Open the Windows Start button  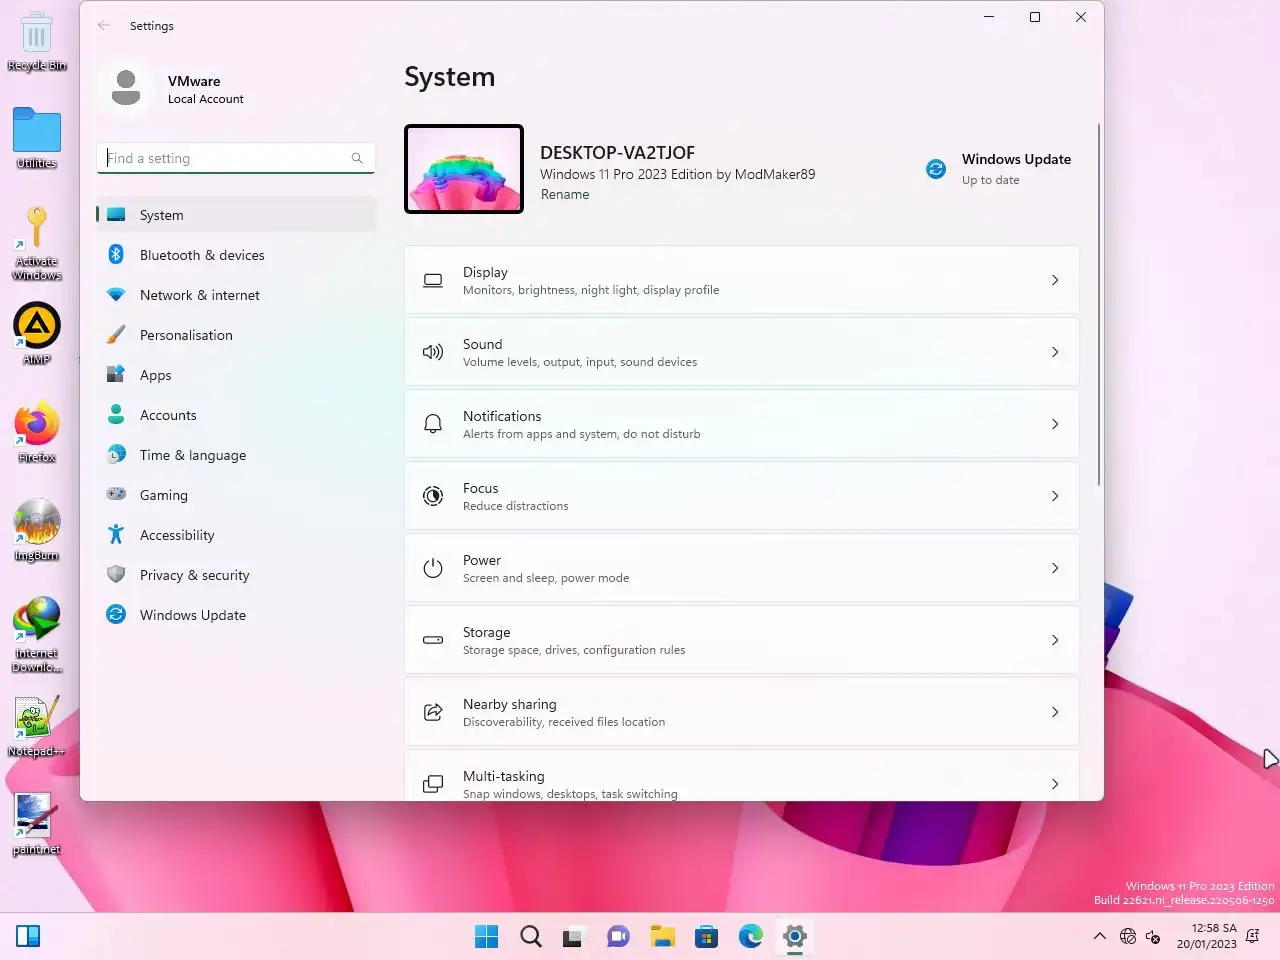tap(486, 936)
